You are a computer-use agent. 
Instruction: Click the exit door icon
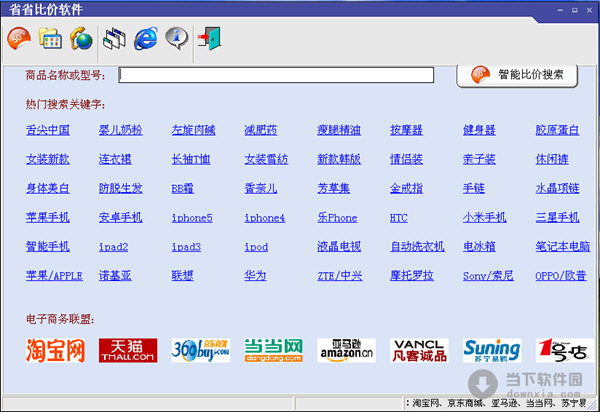(210, 39)
